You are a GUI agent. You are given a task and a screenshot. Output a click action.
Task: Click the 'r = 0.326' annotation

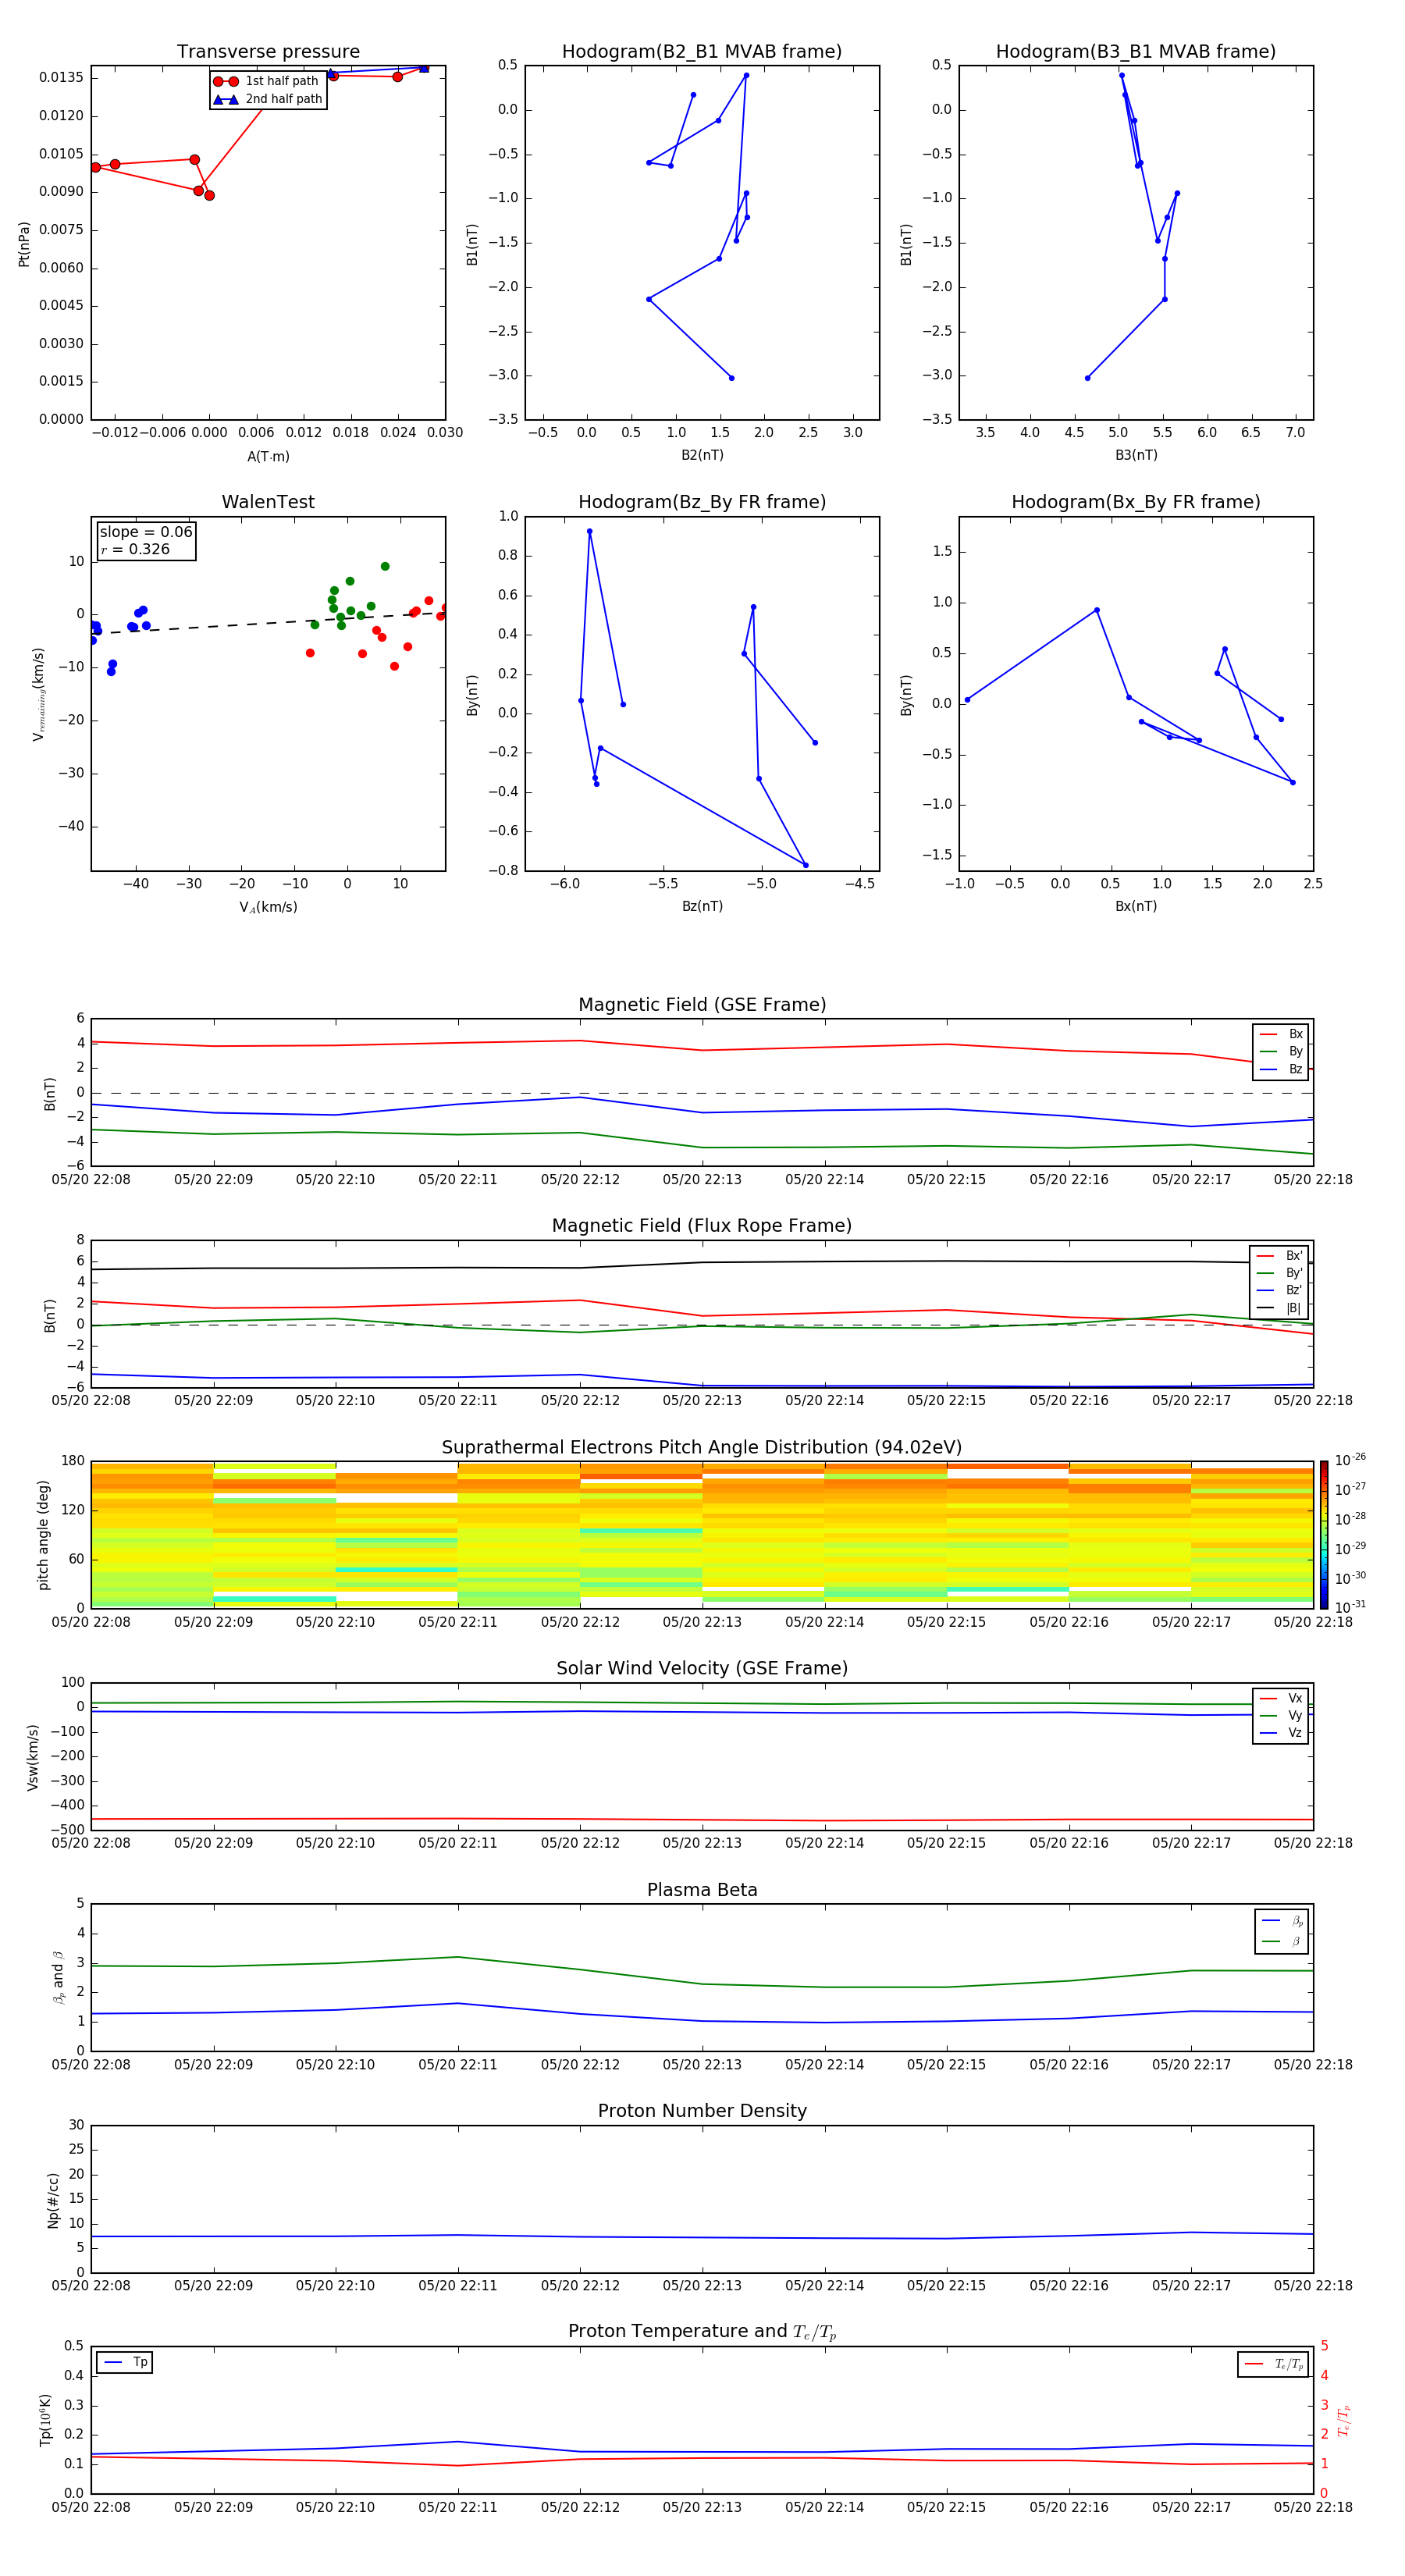tap(135, 549)
